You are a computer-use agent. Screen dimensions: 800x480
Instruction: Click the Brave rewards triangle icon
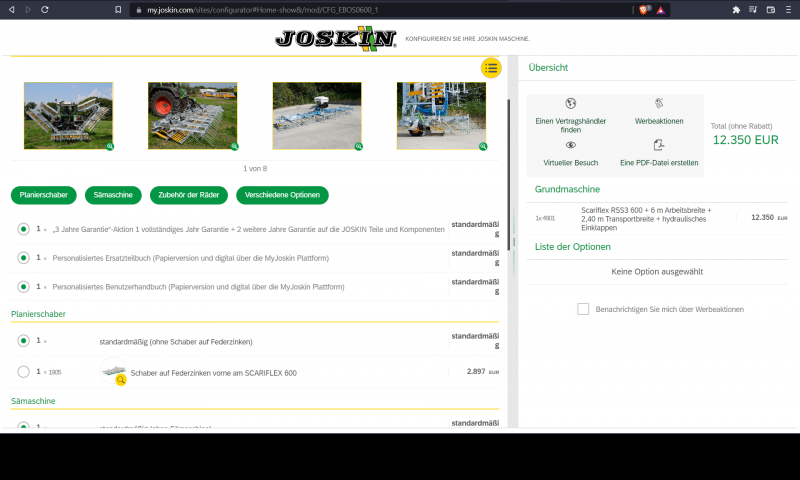661,10
